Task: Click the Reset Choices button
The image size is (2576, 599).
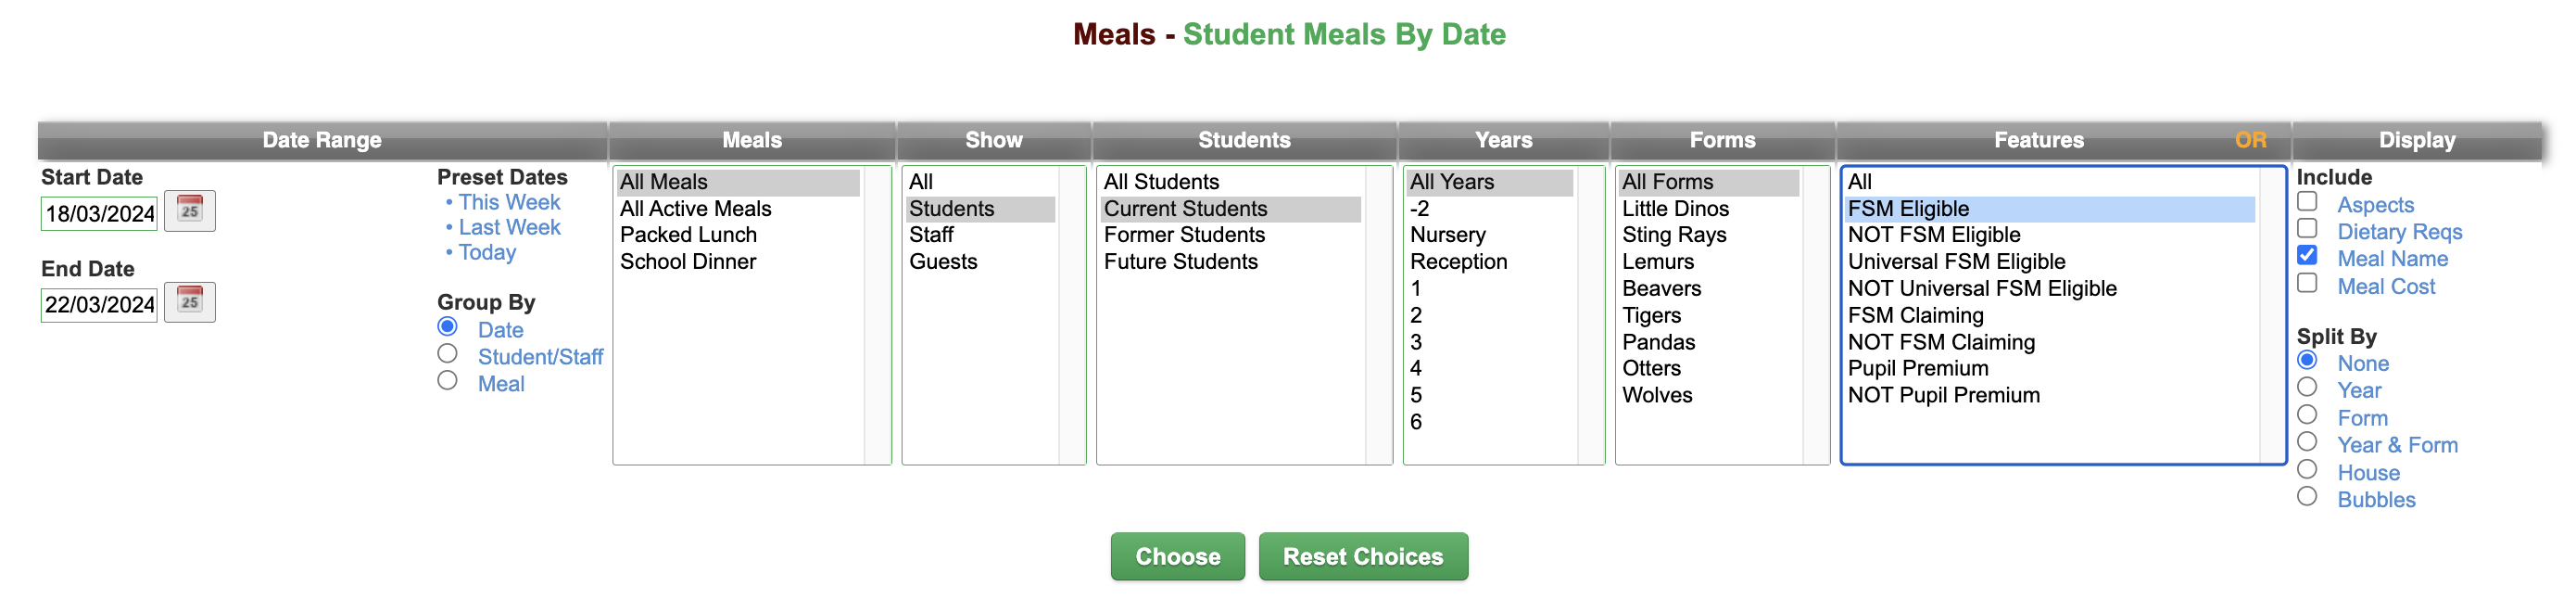Action: 1363,557
